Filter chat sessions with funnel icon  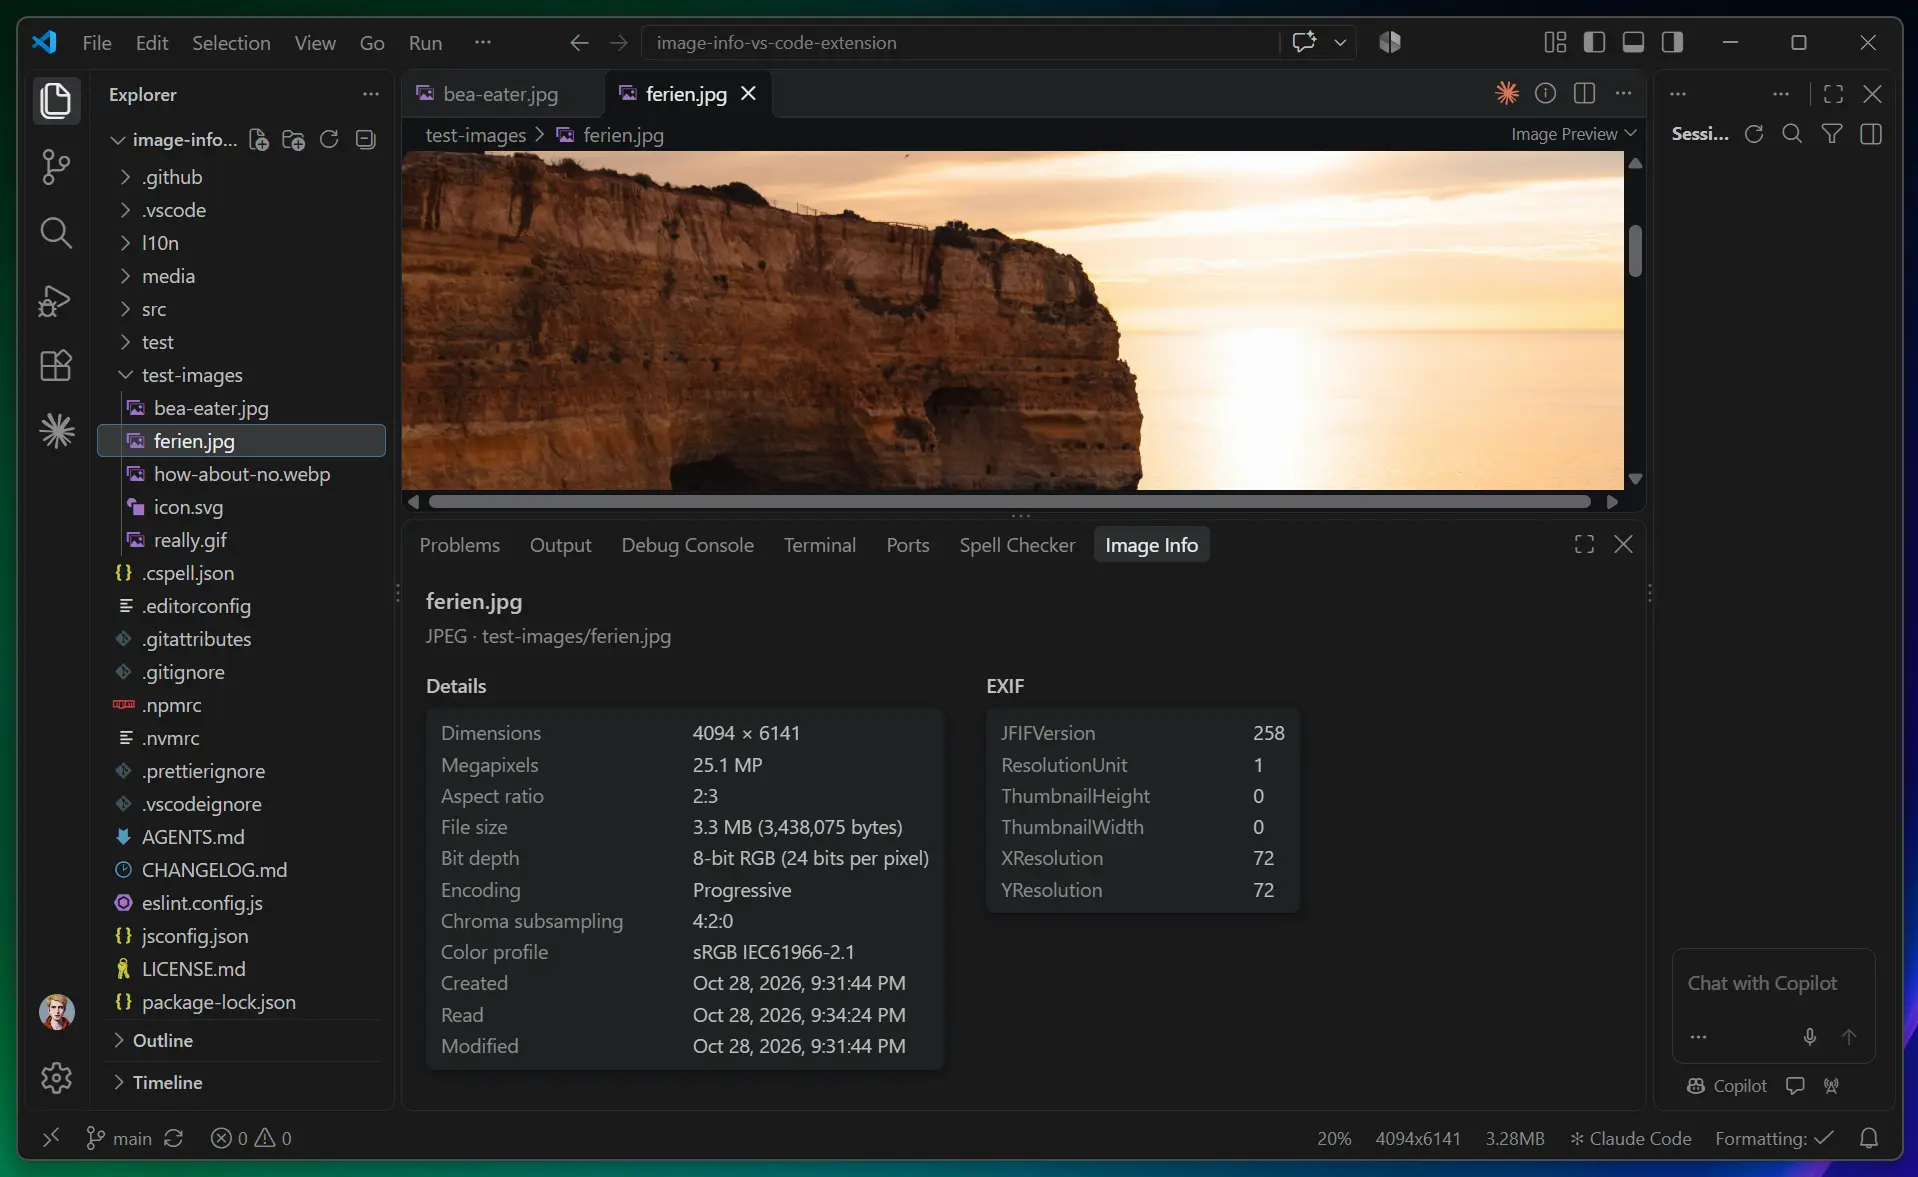(x=1831, y=134)
